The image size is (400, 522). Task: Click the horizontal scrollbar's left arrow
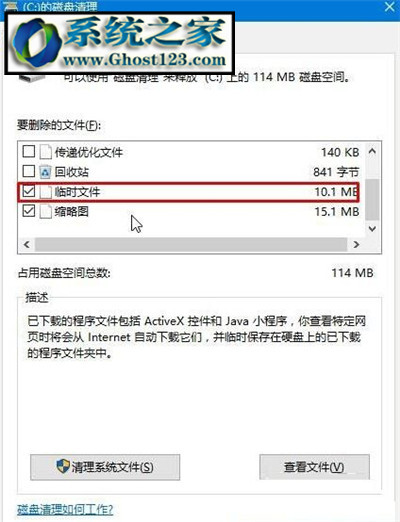pyautogui.click(x=27, y=244)
